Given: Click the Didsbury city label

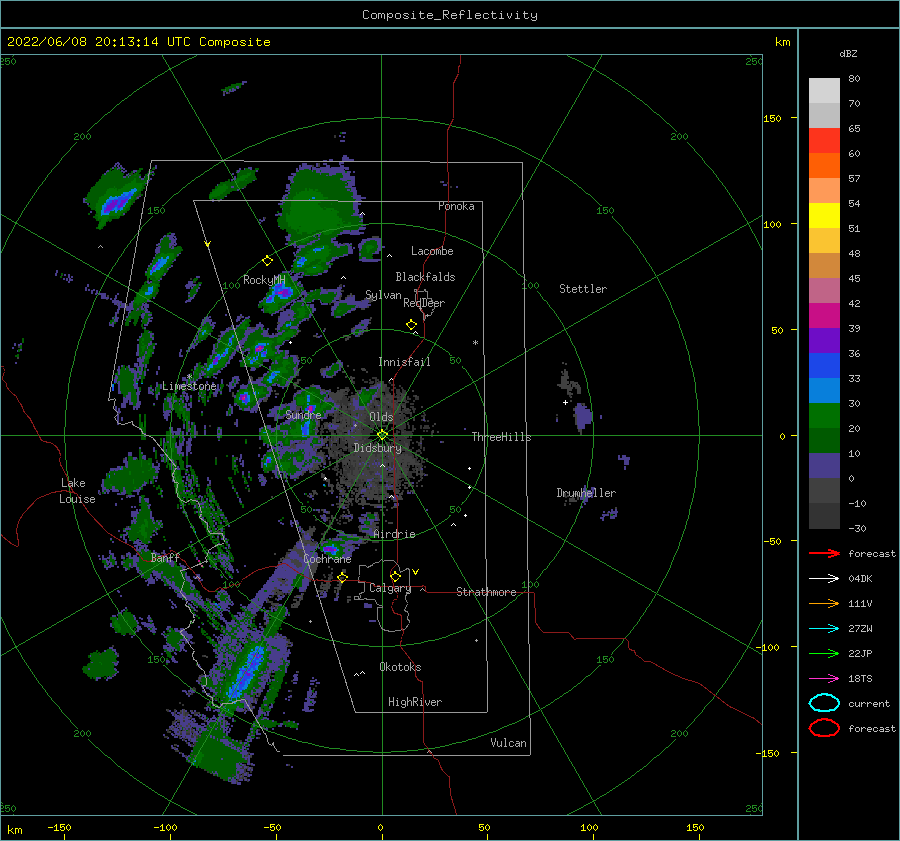Looking at the screenshot, I should tap(378, 448).
